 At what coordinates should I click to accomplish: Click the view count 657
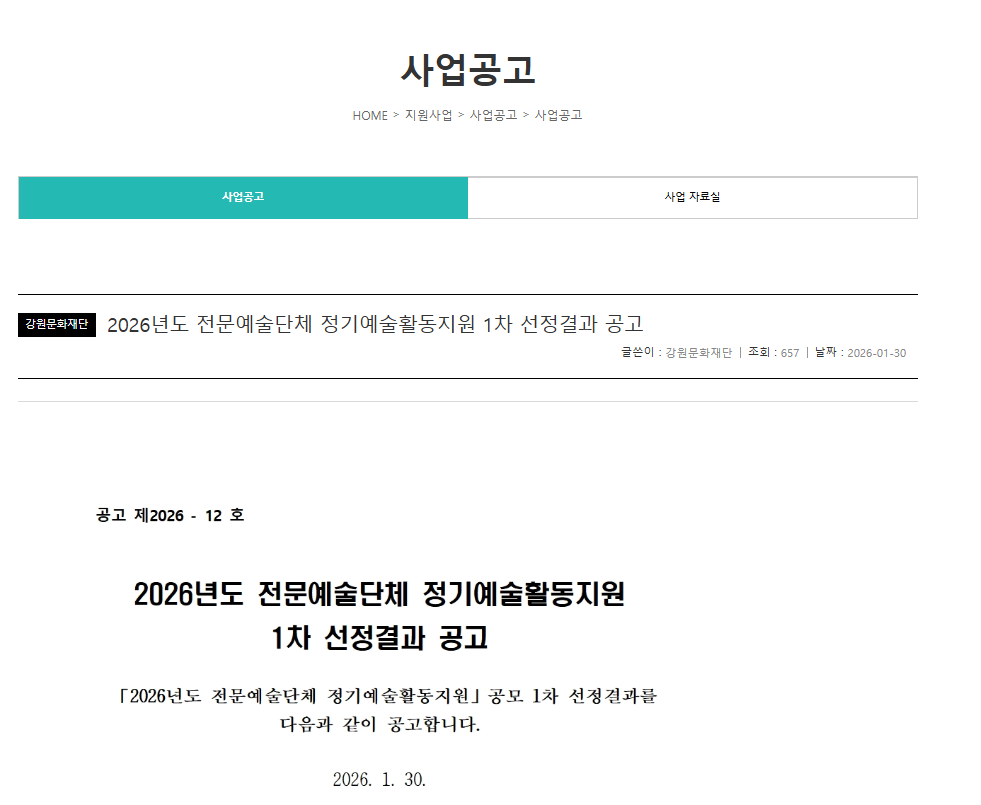point(789,353)
